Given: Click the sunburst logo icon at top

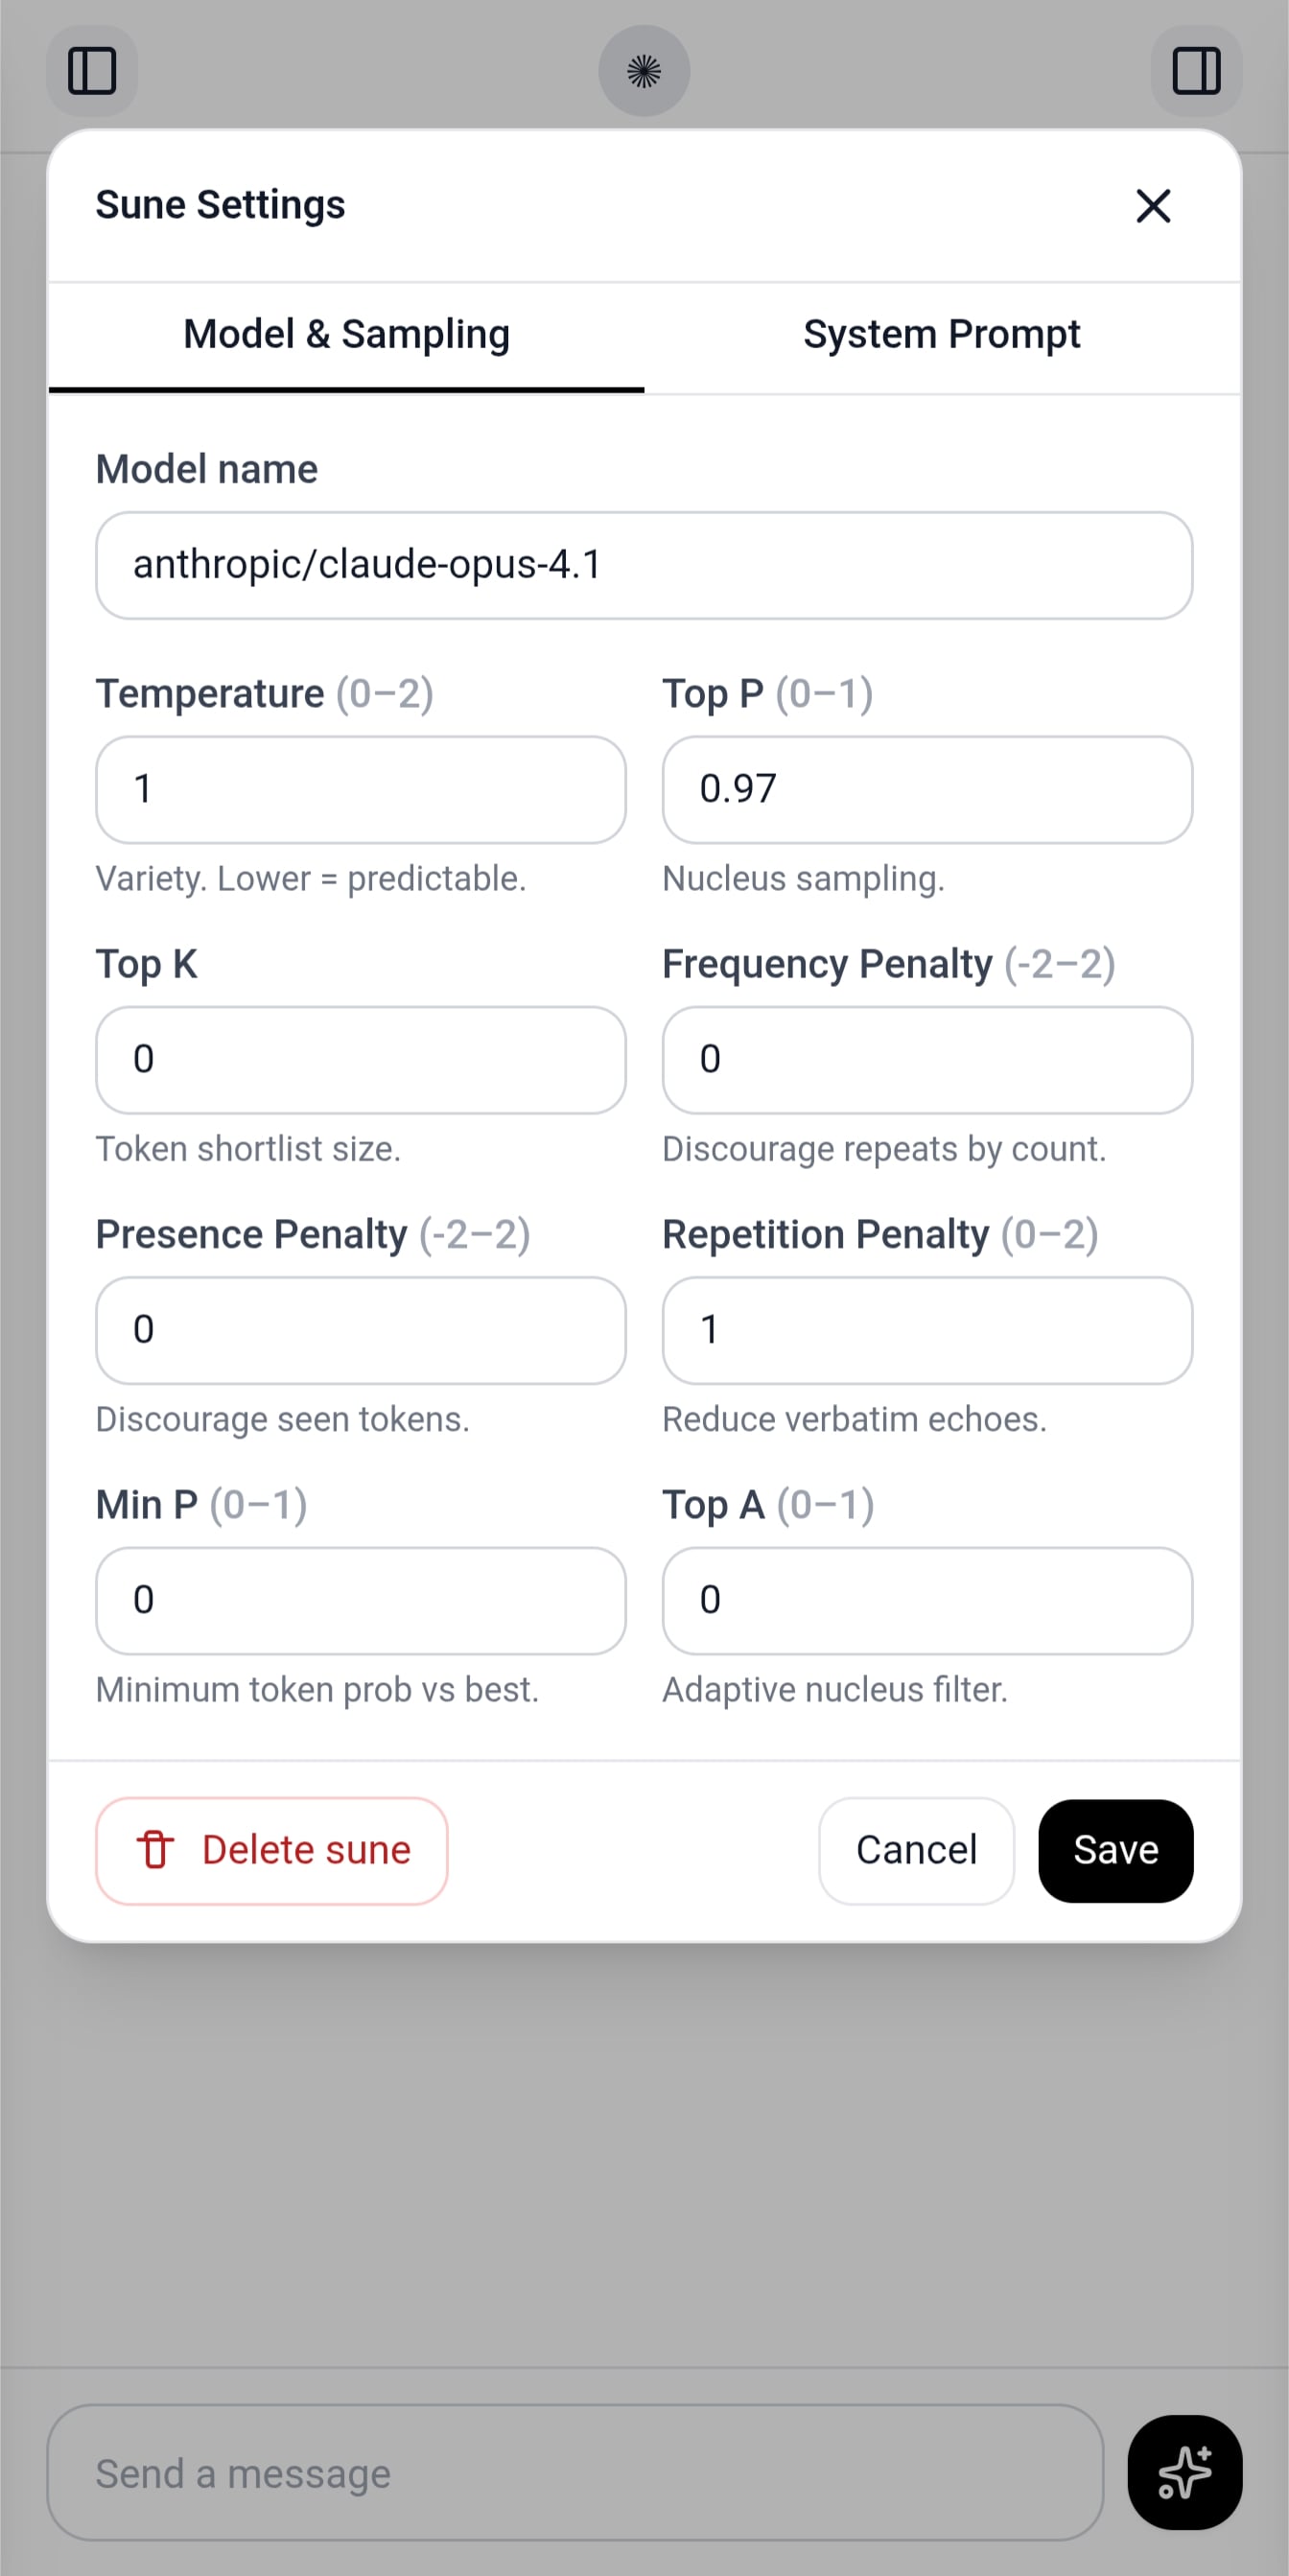Looking at the screenshot, I should pos(644,71).
